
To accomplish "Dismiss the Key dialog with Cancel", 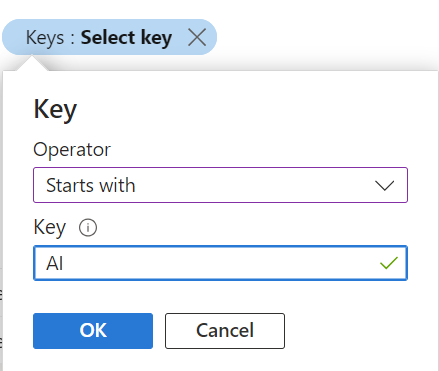I will pos(225,331).
